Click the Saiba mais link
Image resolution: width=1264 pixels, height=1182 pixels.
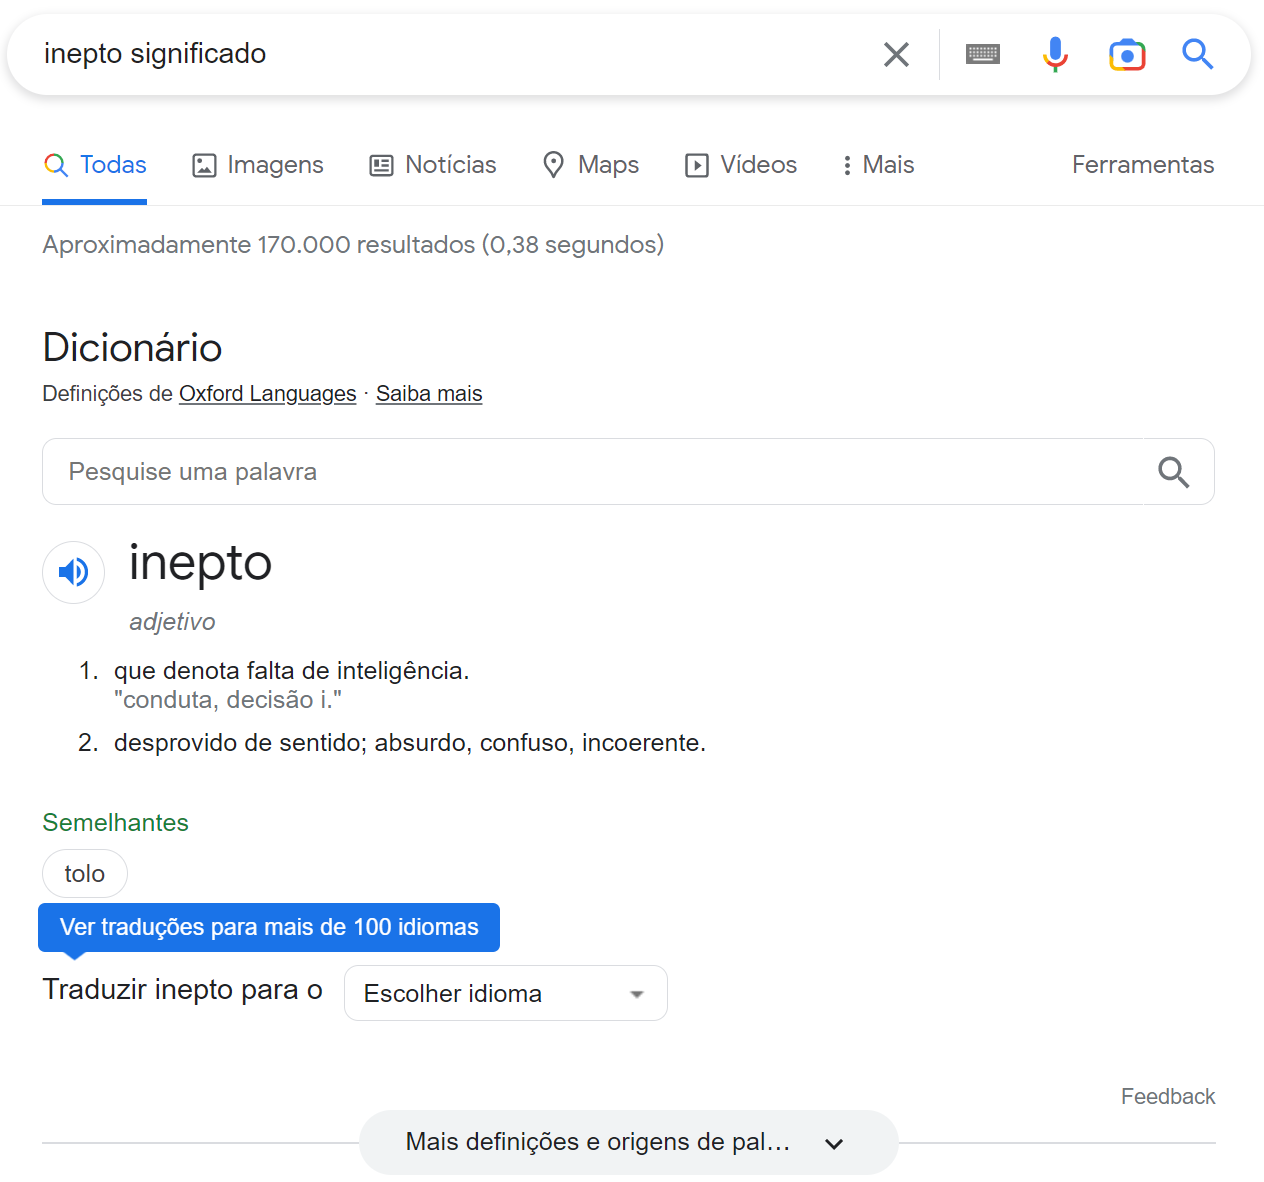pyautogui.click(x=429, y=393)
